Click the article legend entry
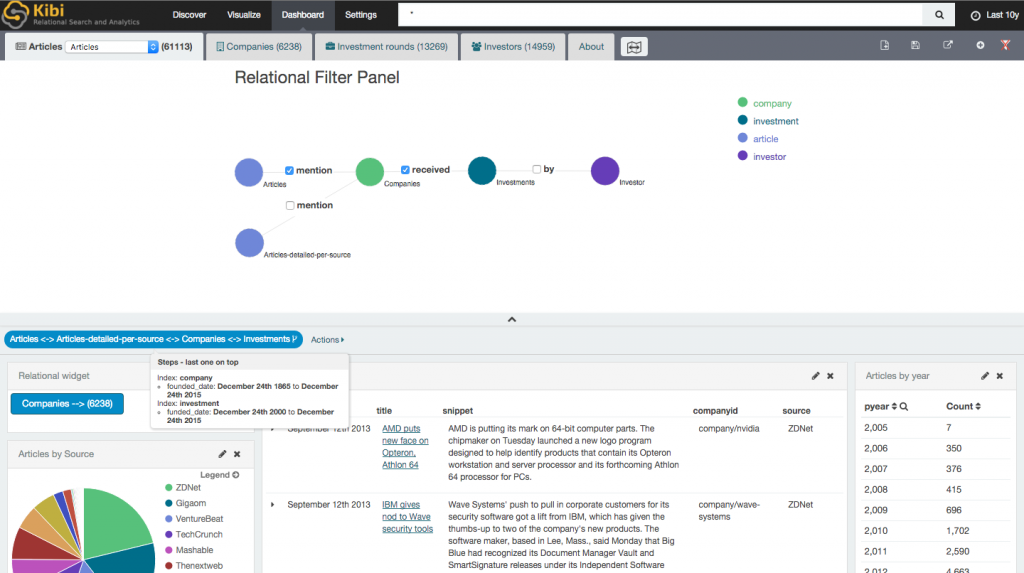 758,139
